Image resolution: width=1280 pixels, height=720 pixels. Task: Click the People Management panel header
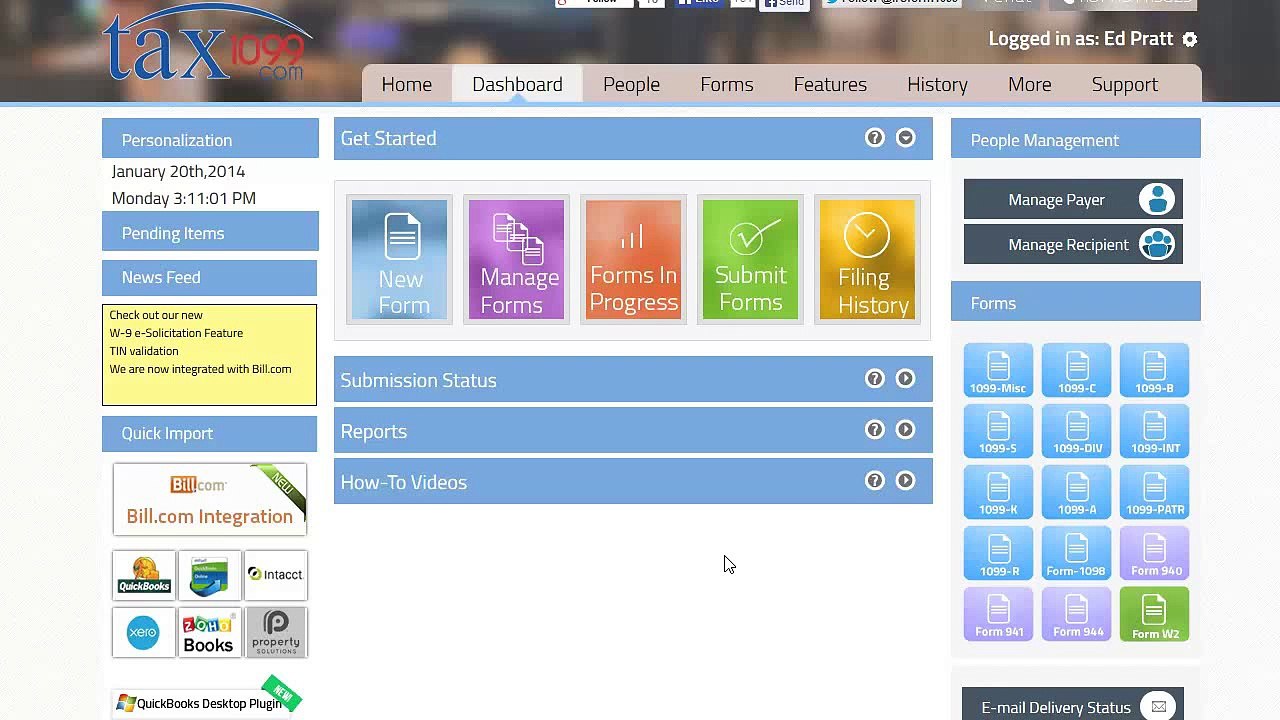coord(1076,139)
